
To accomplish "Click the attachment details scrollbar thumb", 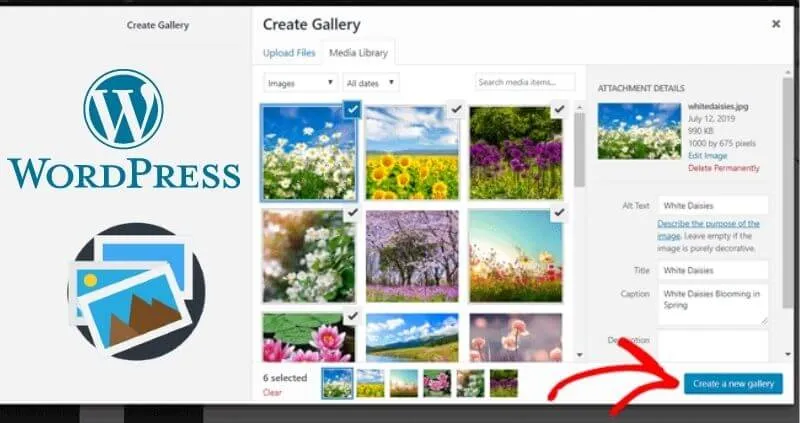I will click(787, 193).
